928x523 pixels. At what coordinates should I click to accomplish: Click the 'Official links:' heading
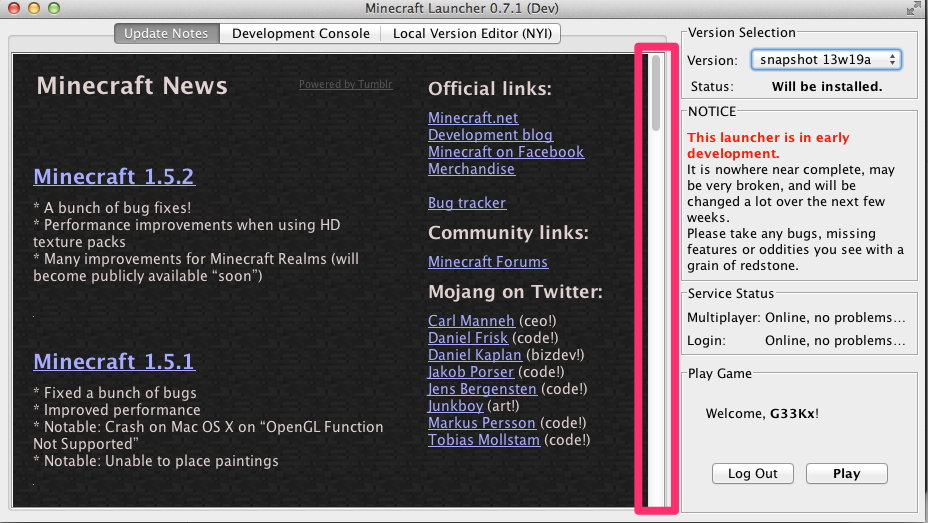[490, 89]
